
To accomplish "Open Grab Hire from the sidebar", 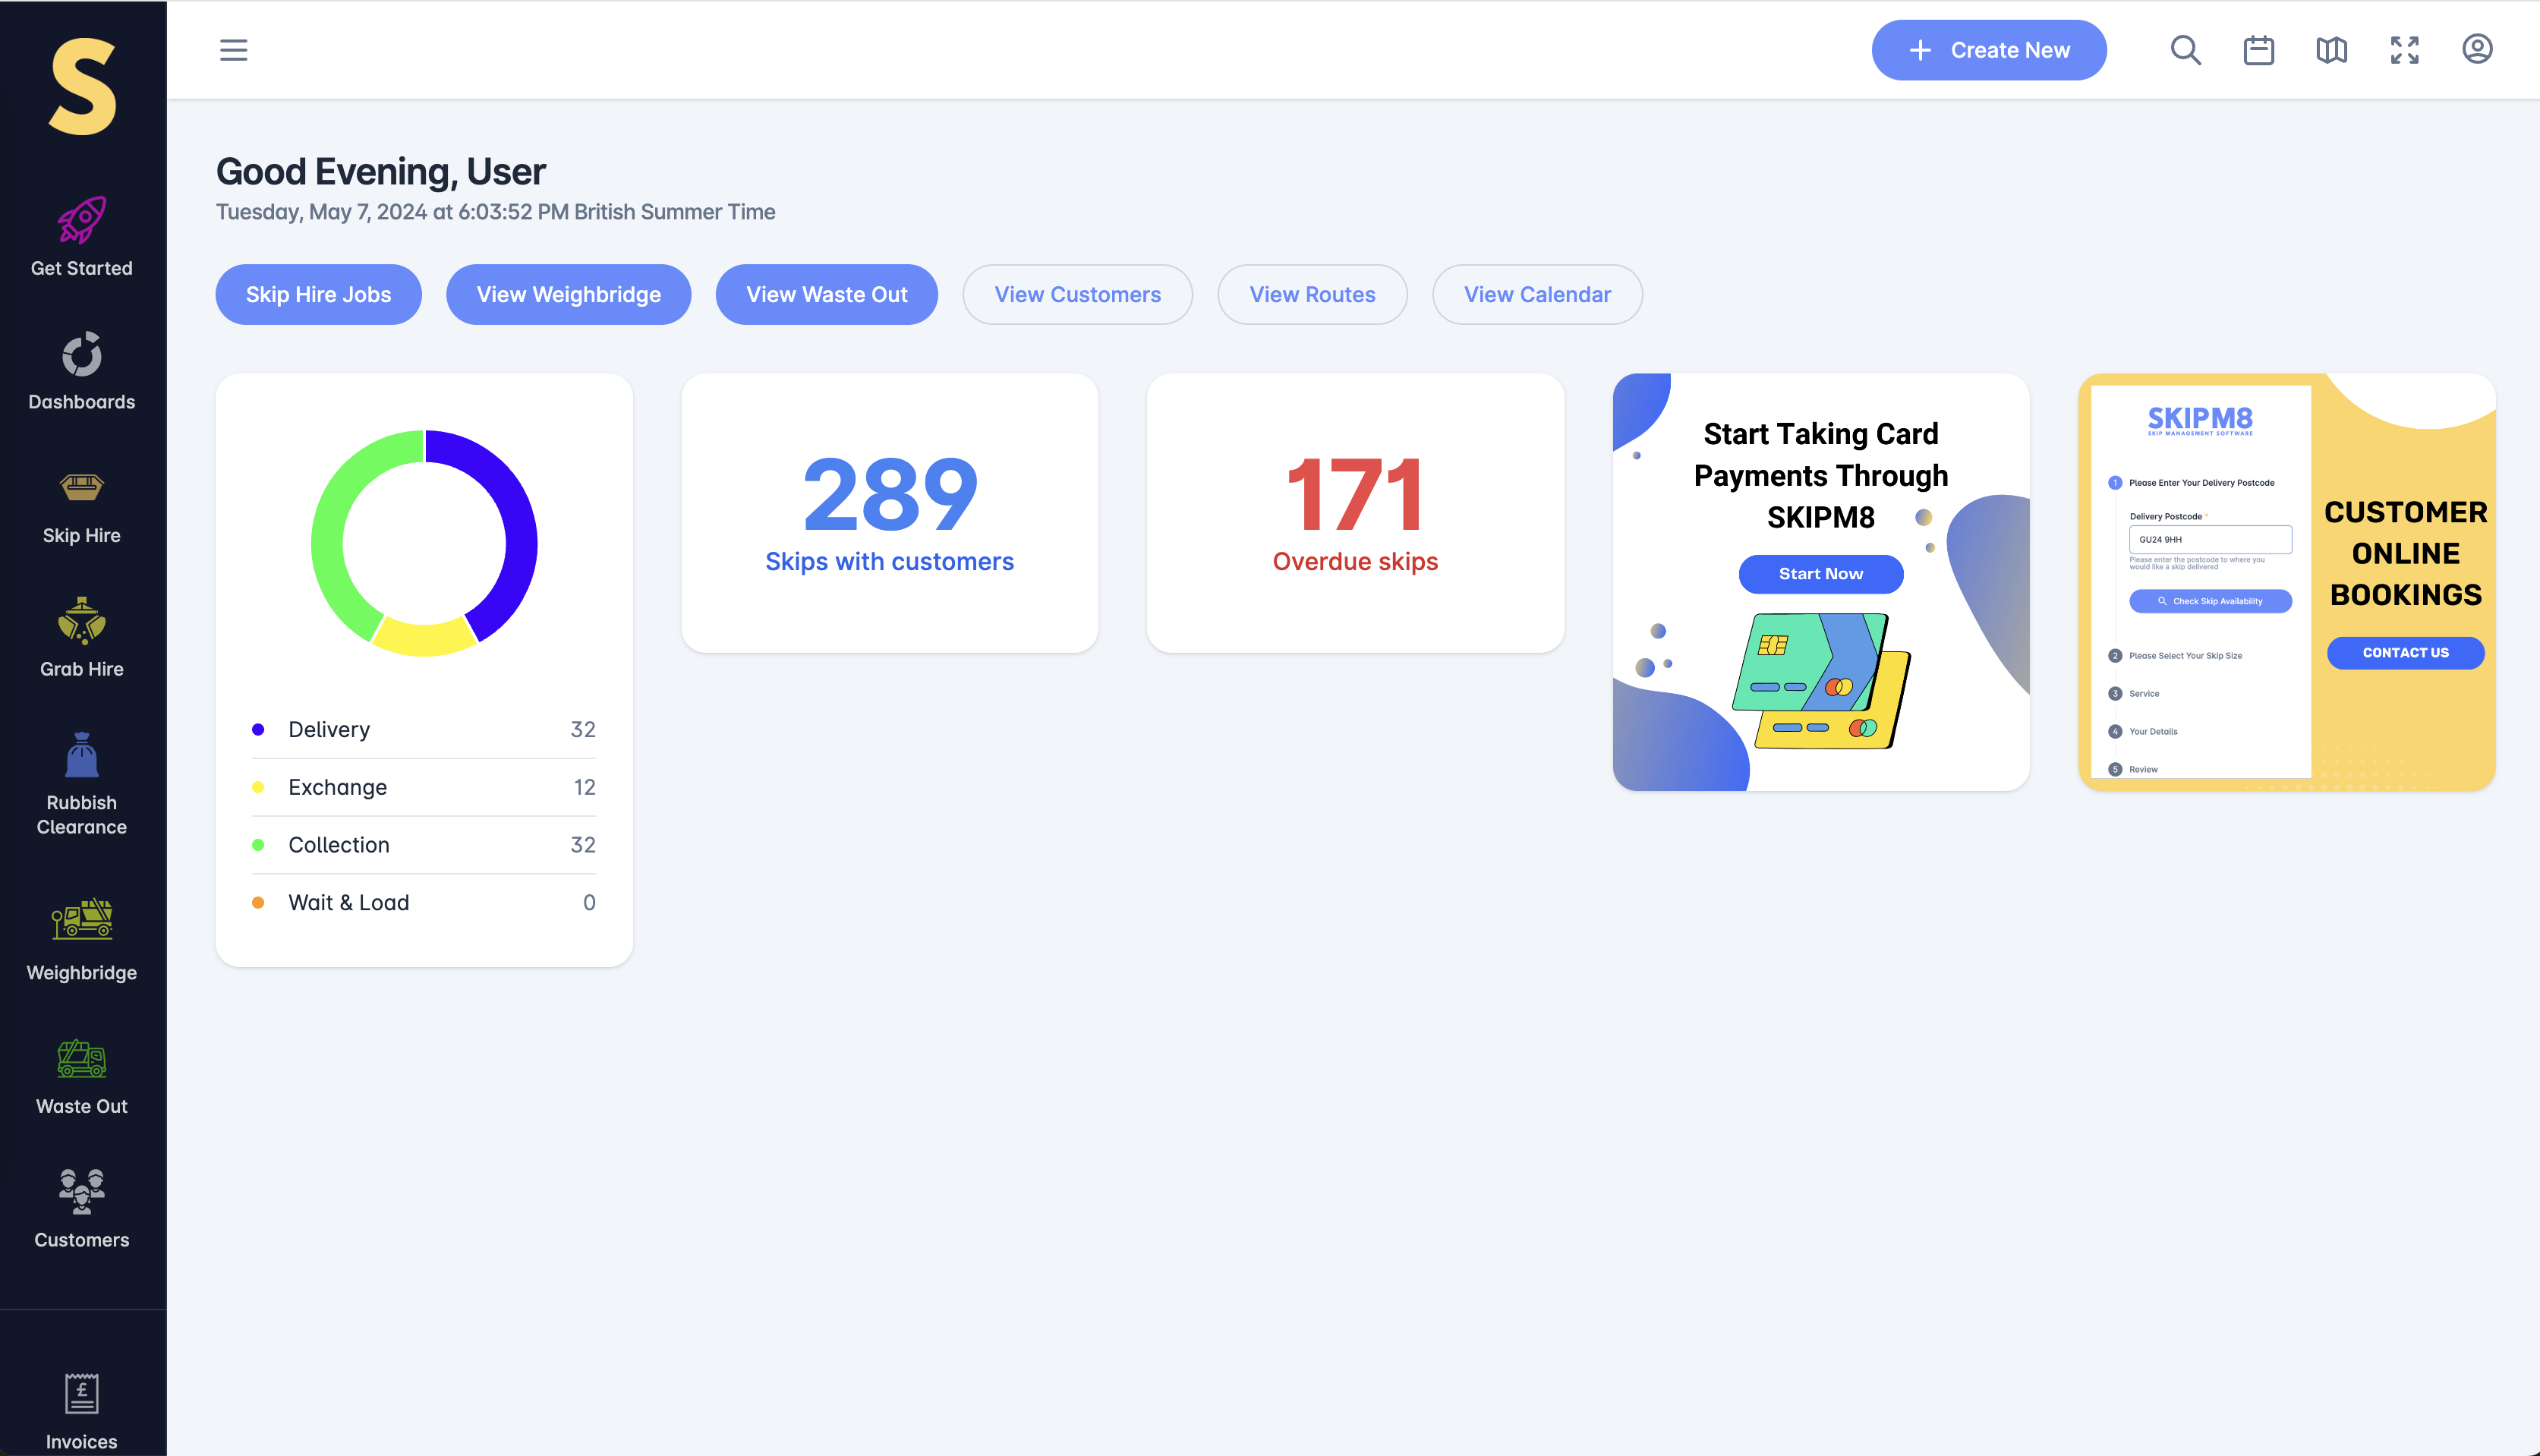I will point(82,621).
